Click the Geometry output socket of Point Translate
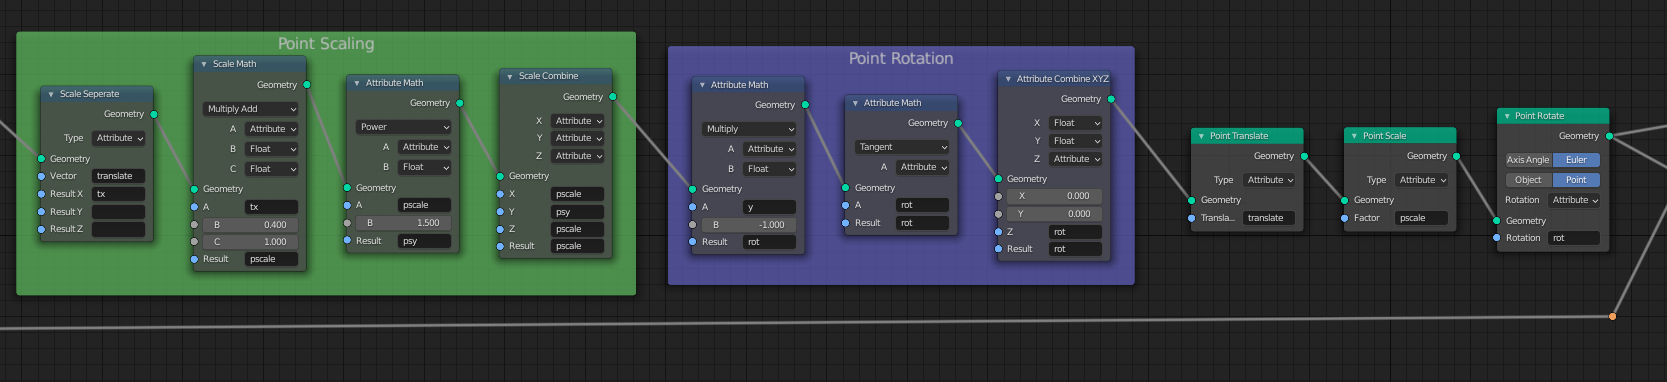Image resolution: width=1667 pixels, height=382 pixels. 1304,156
